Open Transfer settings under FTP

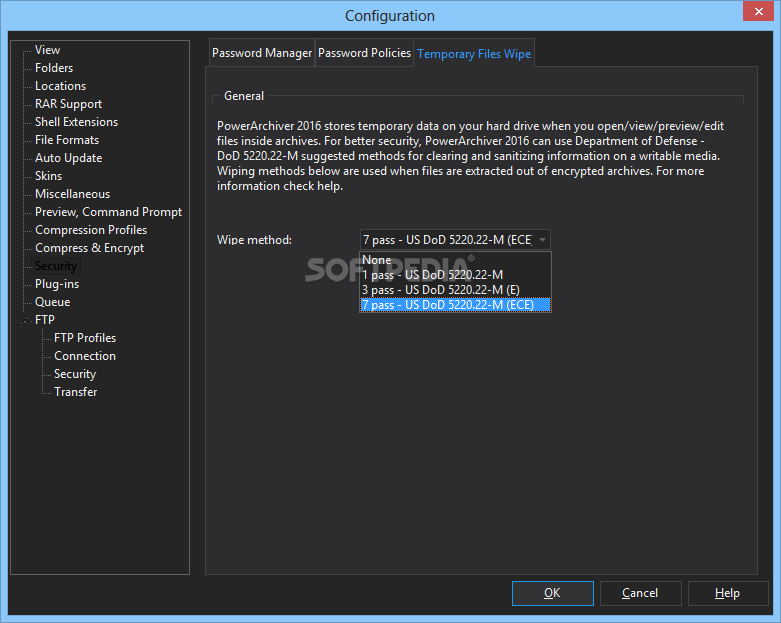pyautogui.click(x=75, y=392)
